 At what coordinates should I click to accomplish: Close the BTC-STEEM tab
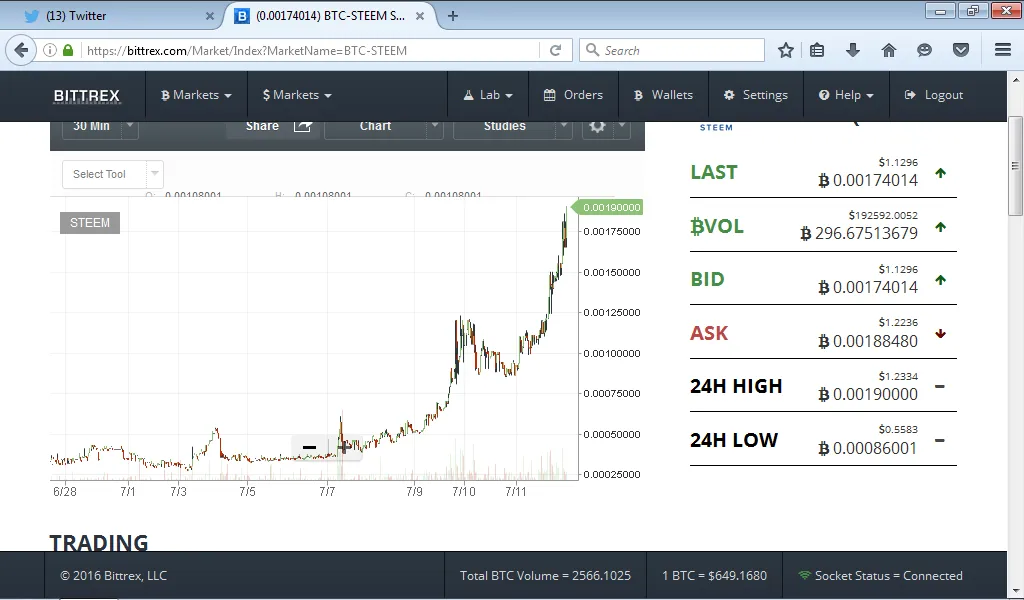coord(421,16)
